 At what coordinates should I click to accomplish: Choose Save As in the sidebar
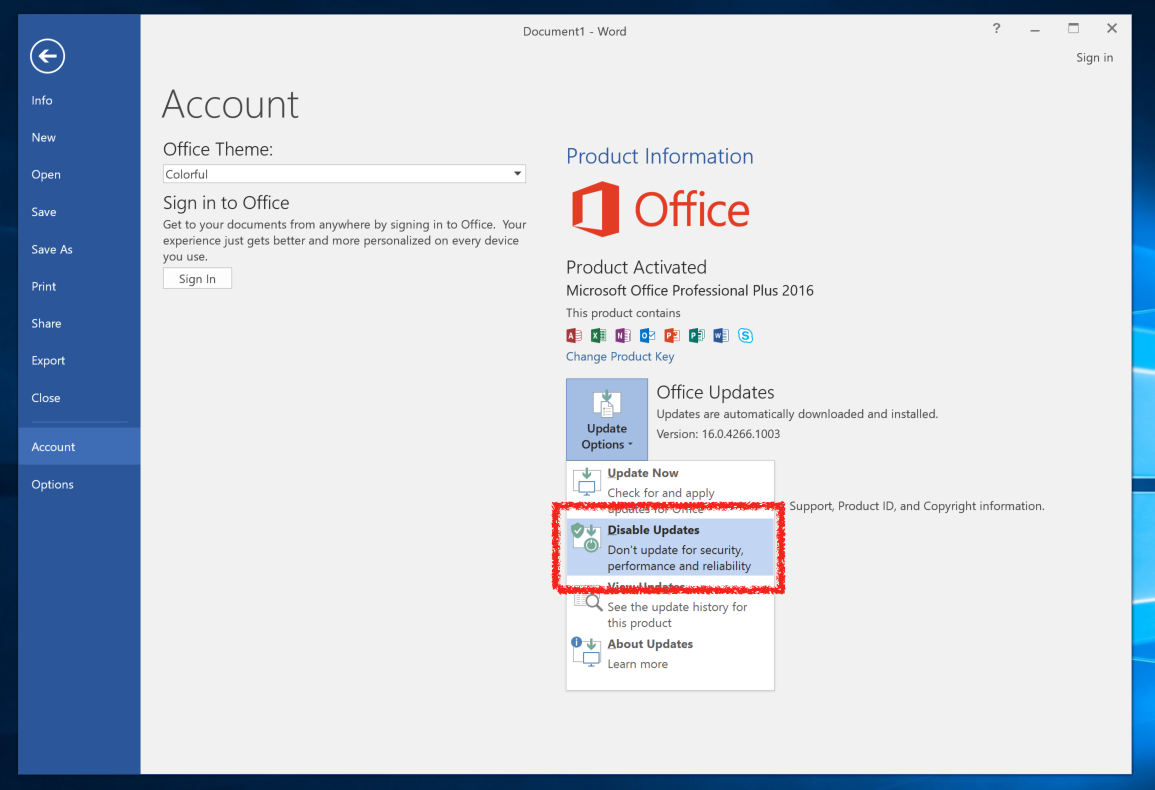[x=52, y=249]
